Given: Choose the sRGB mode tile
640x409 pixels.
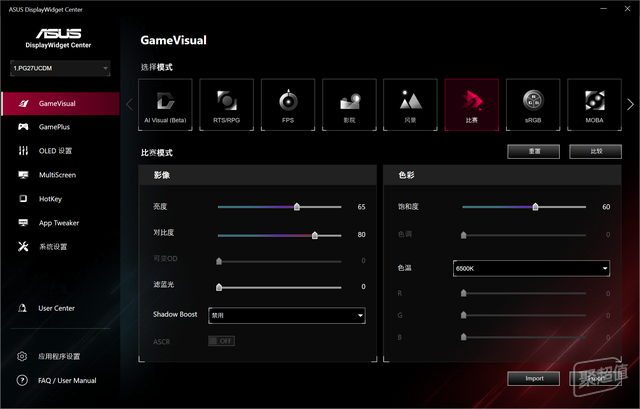Looking at the screenshot, I should click(x=533, y=105).
